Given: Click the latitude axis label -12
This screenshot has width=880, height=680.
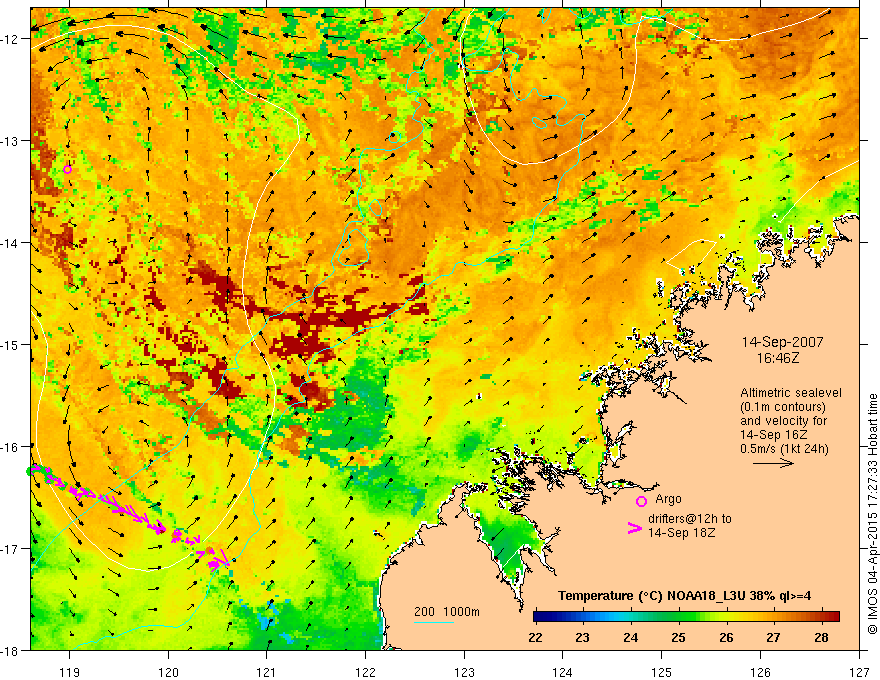Looking at the screenshot, I should [x=10, y=39].
